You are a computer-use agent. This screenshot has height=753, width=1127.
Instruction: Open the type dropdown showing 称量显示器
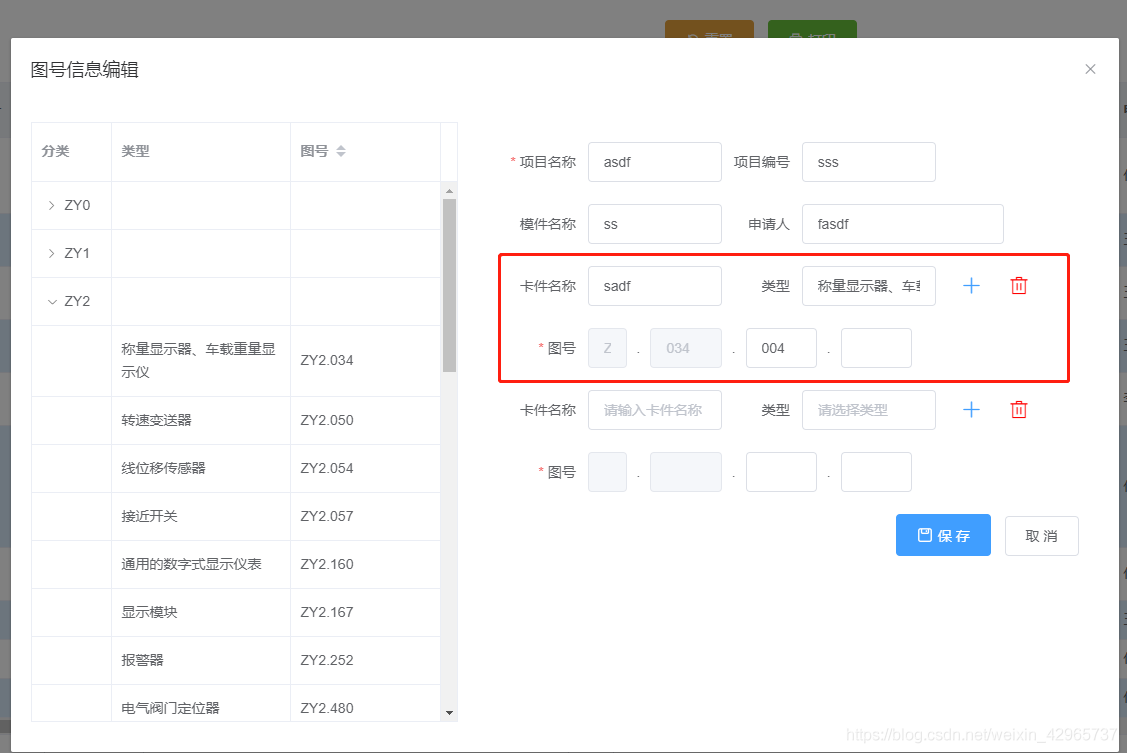[x=868, y=285]
